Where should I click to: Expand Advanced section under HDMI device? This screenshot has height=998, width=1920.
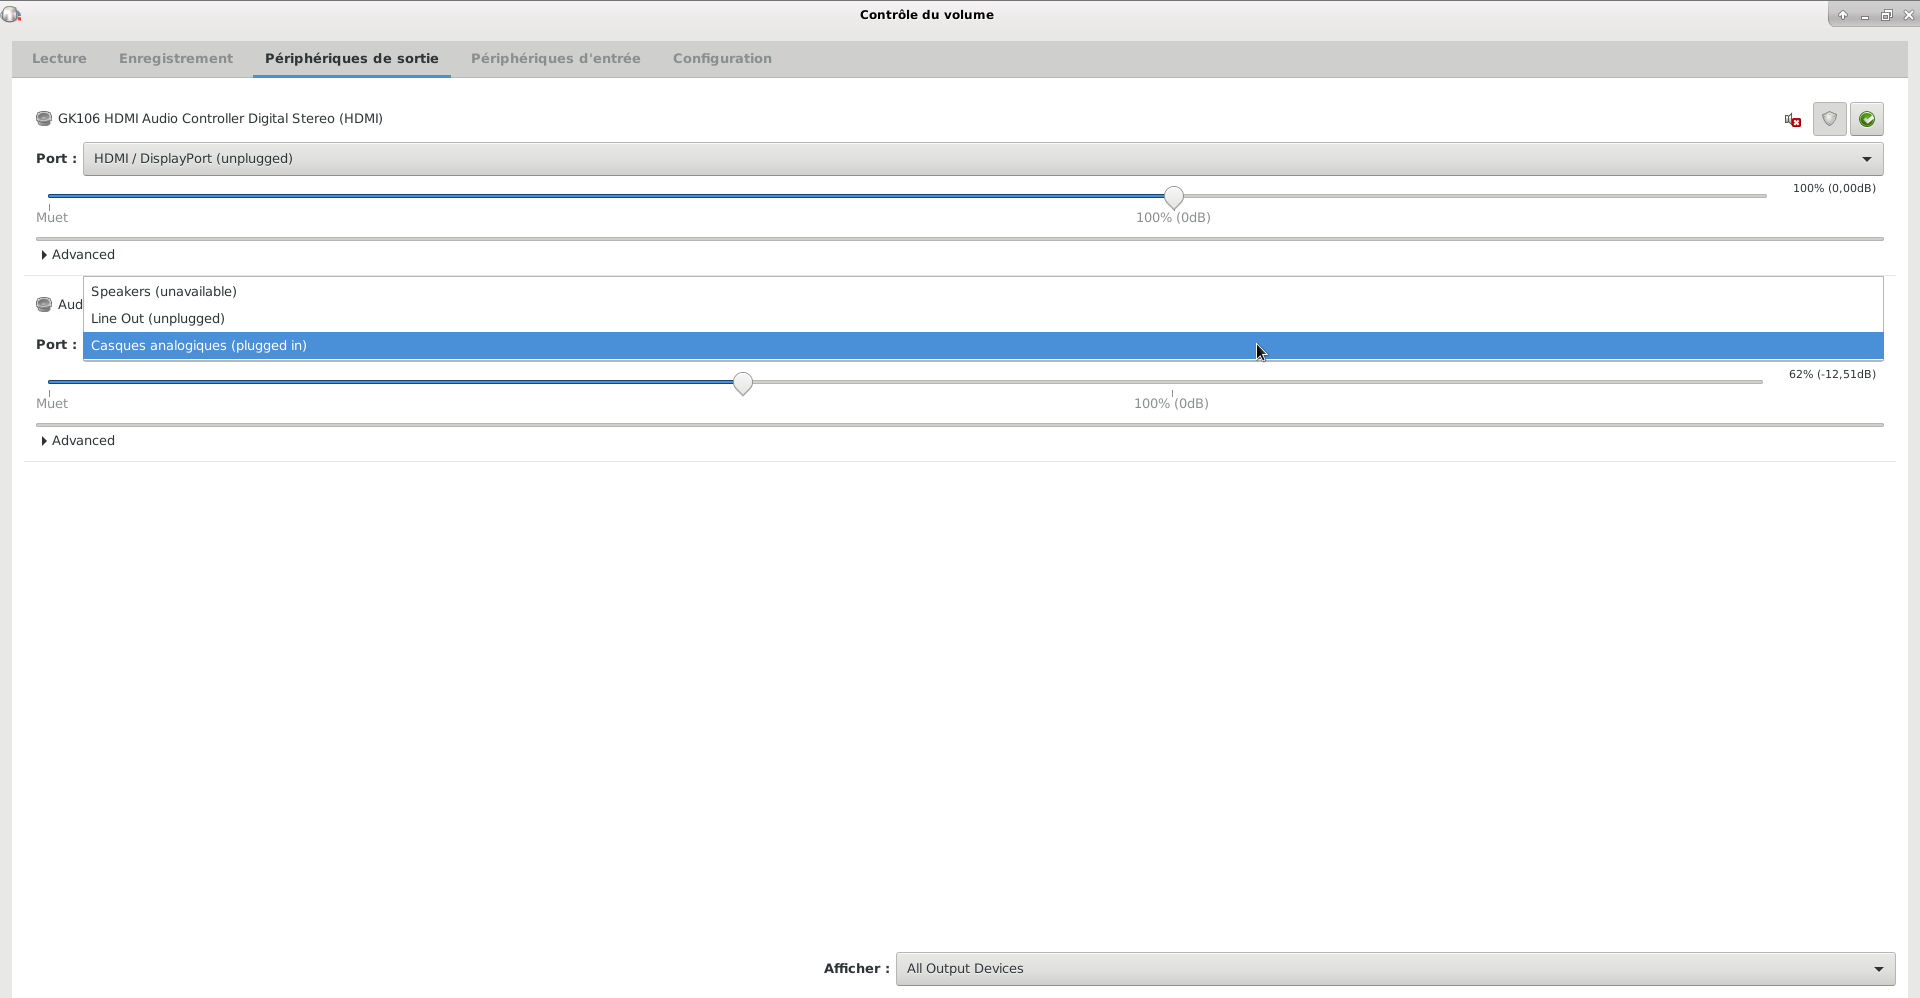[78, 254]
